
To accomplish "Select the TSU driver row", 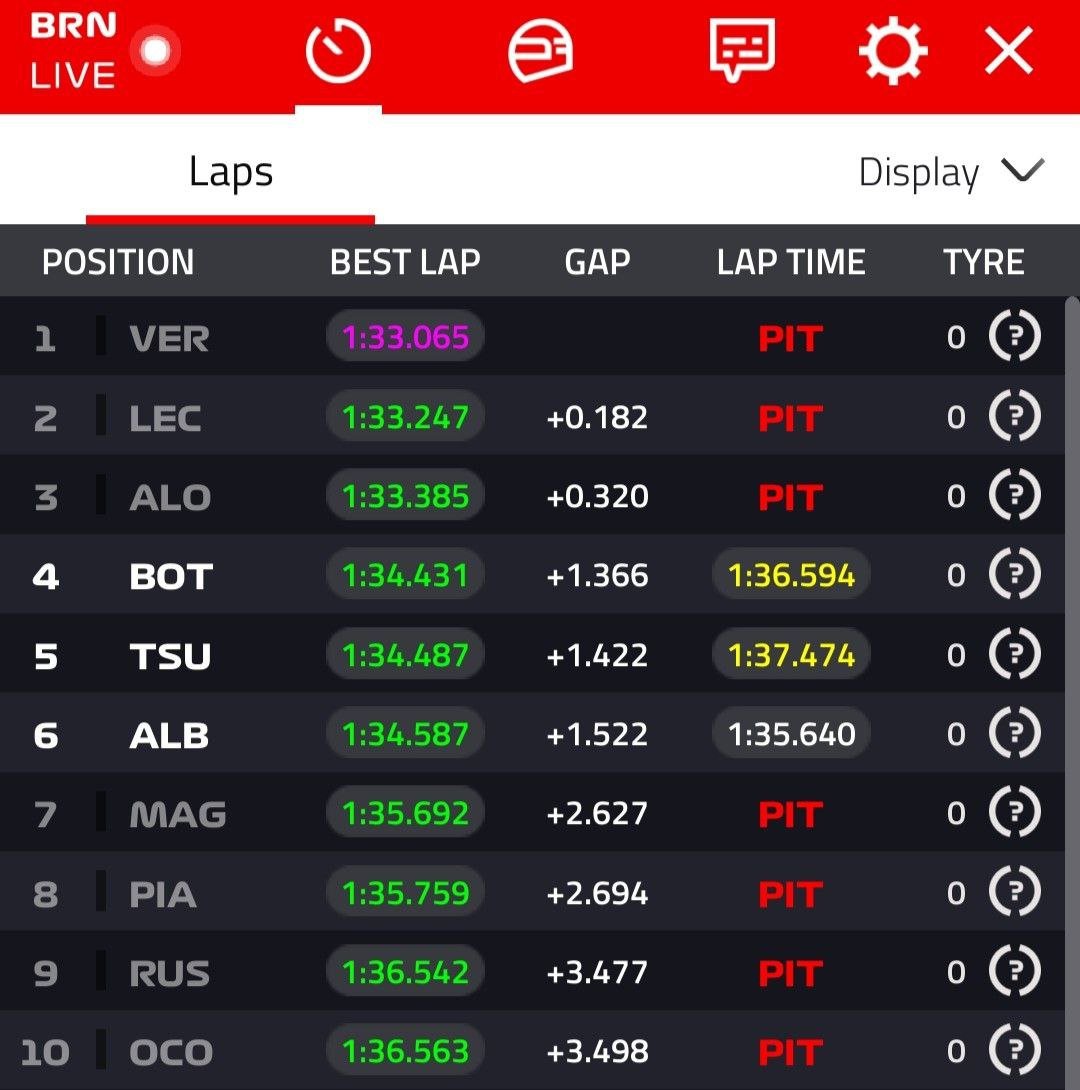I will point(170,656).
